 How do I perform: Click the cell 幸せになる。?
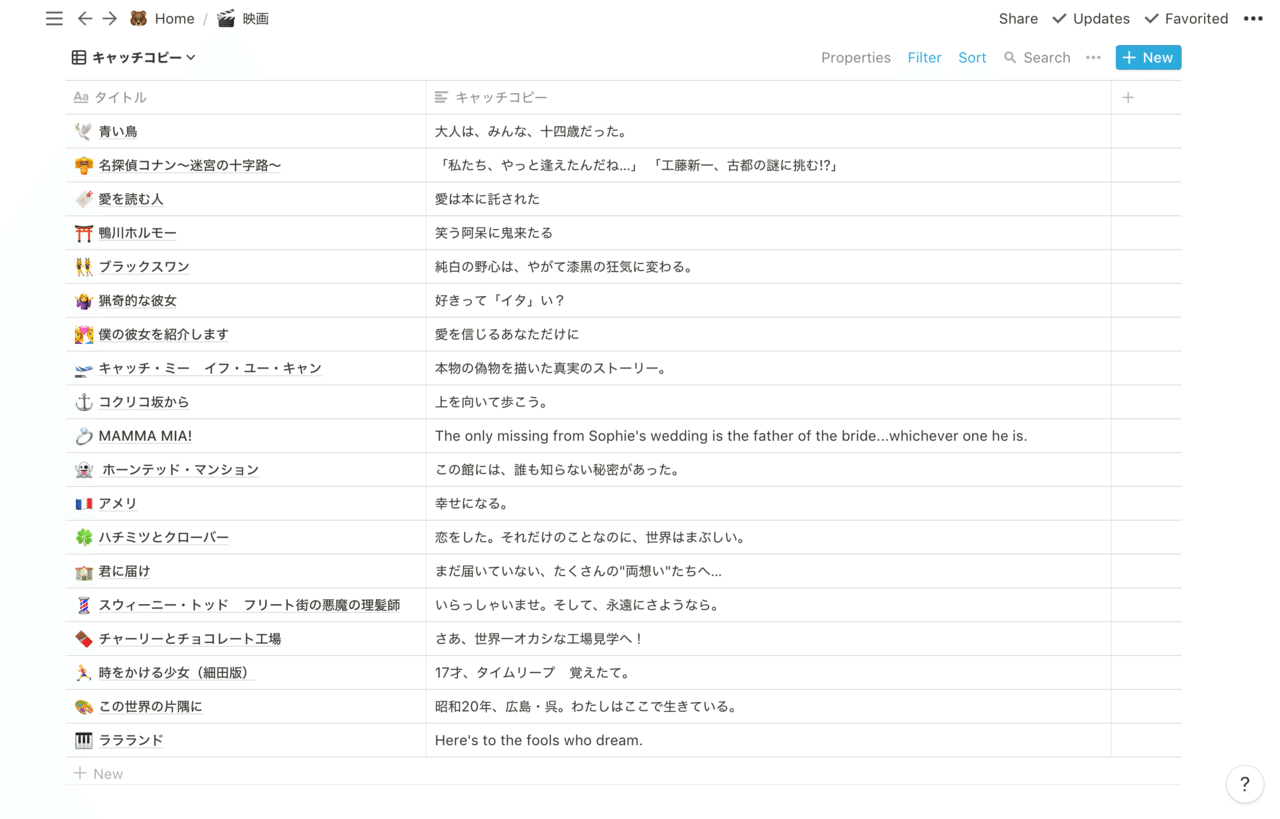coord(768,504)
